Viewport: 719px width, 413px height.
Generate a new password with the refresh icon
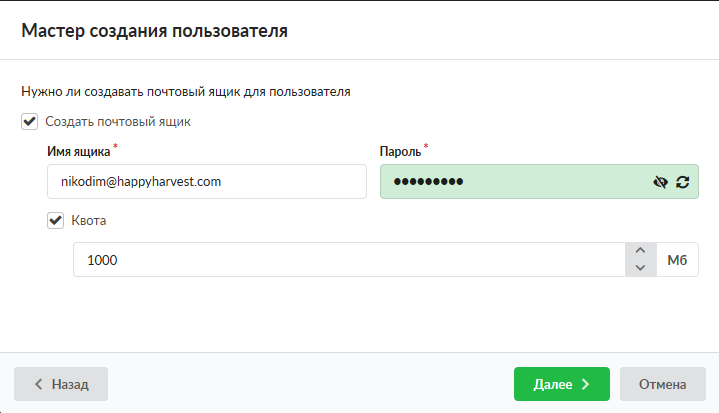click(x=683, y=182)
